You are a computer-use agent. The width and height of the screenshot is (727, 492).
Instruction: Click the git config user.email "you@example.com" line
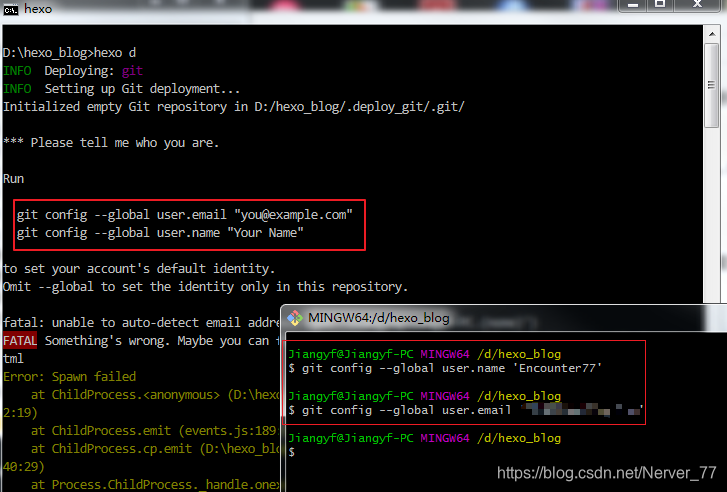click(x=185, y=215)
